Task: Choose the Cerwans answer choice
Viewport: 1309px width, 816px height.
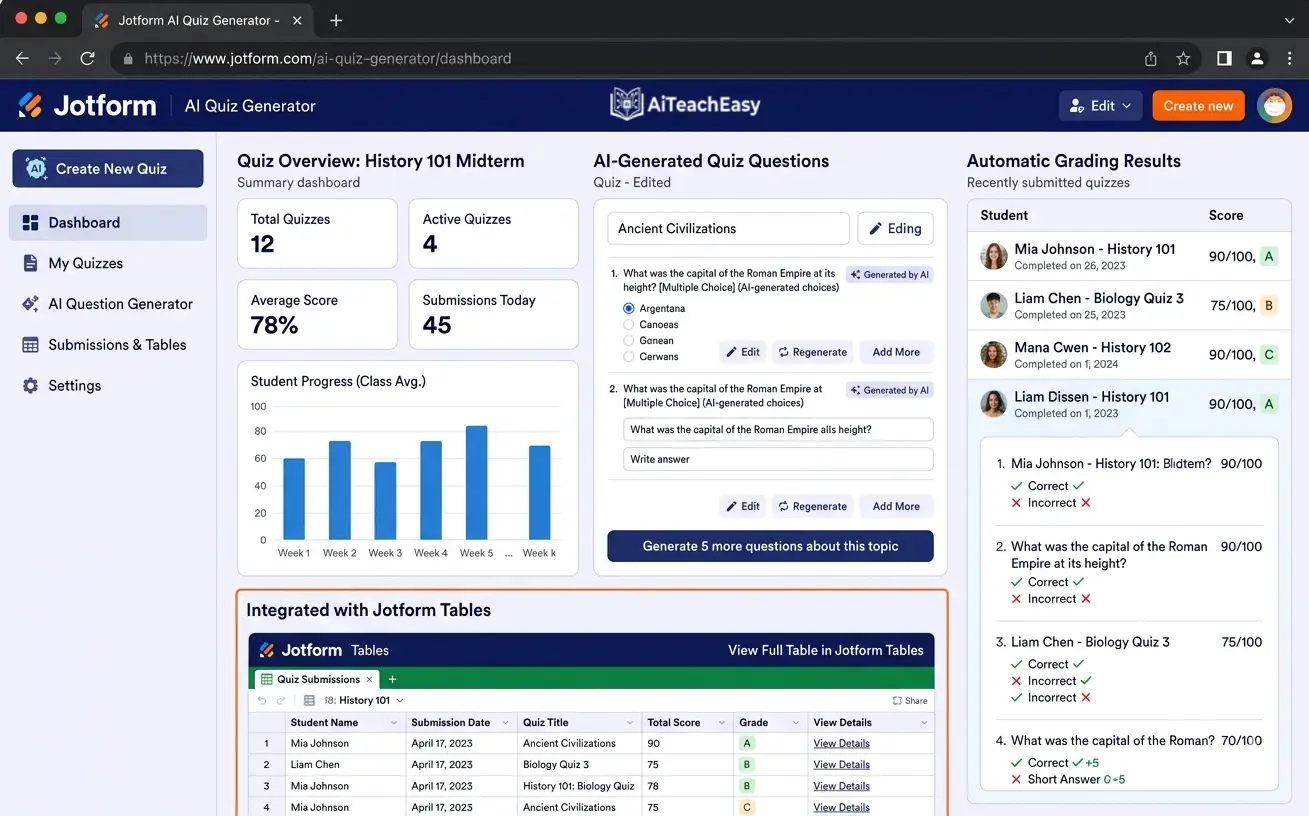Action: [x=629, y=357]
